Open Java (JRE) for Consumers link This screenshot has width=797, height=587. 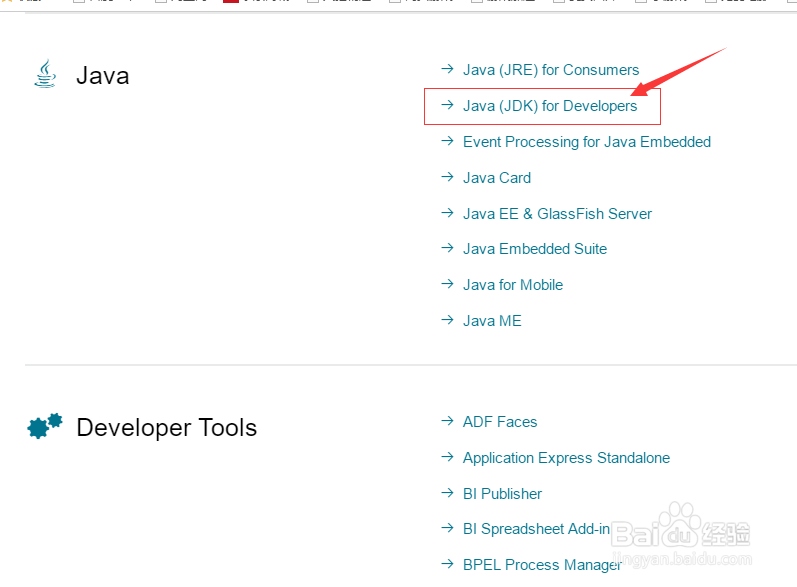pos(551,70)
